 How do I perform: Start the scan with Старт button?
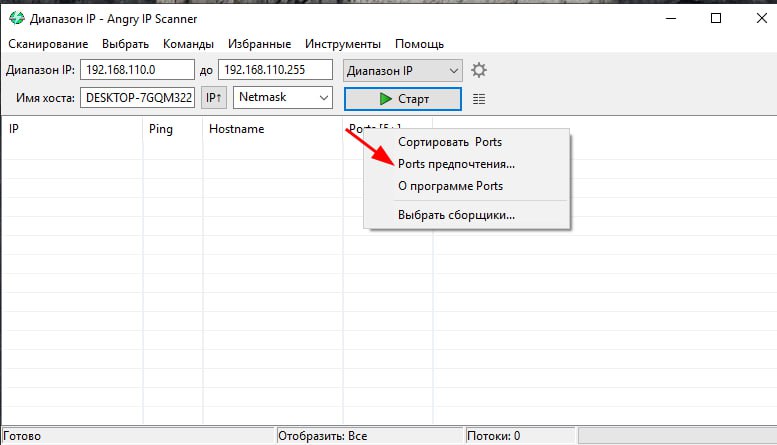click(x=402, y=99)
